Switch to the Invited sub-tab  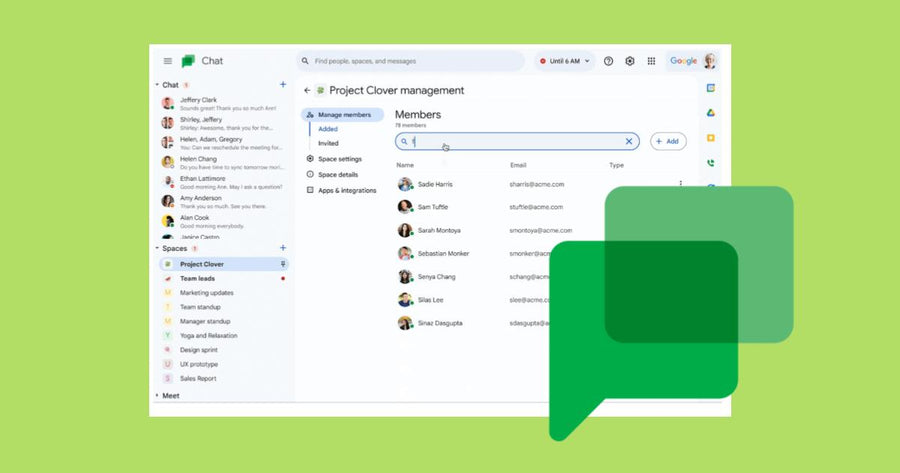pyautogui.click(x=328, y=144)
